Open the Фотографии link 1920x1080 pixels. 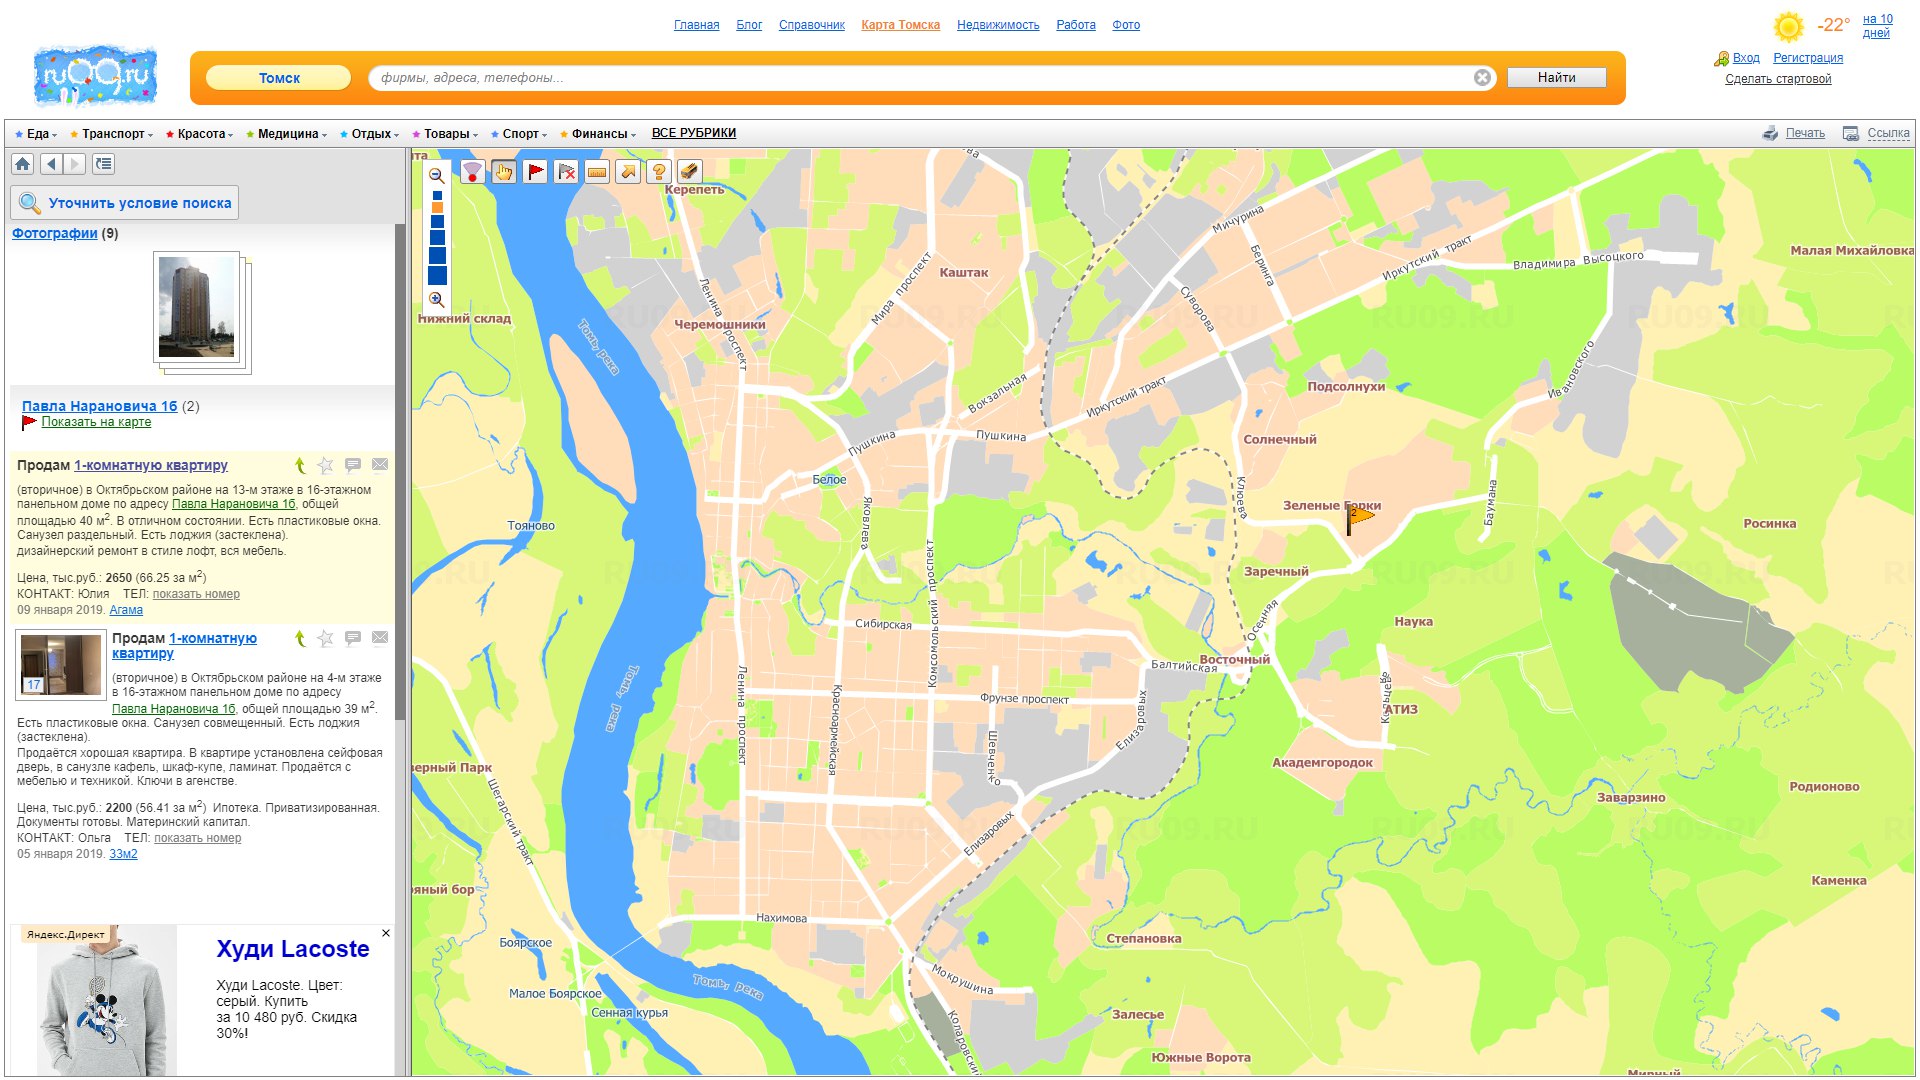click(54, 233)
